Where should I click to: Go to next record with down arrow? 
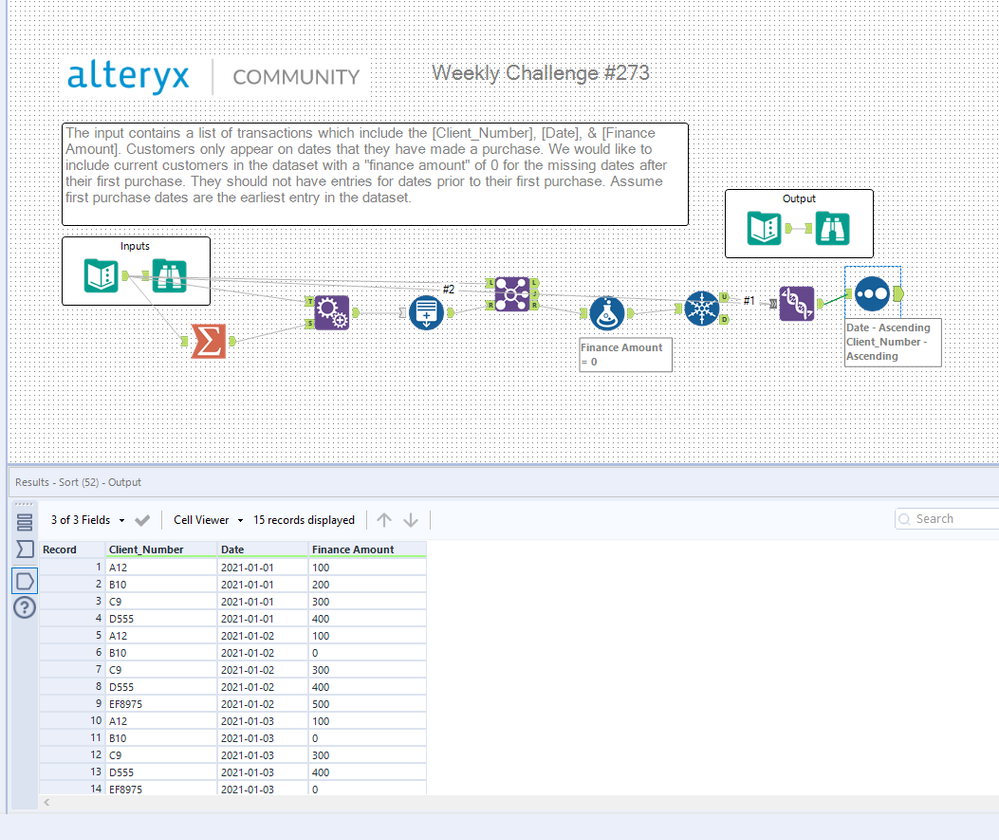pyautogui.click(x=411, y=520)
